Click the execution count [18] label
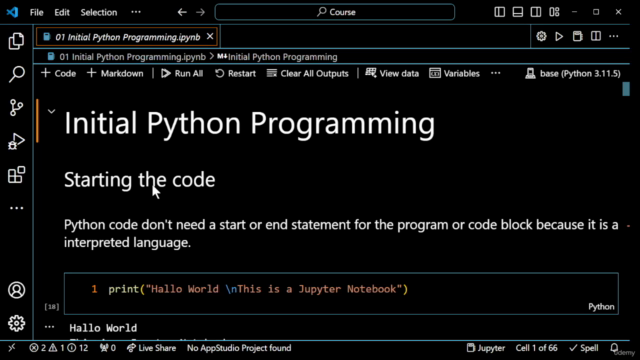Viewport: 640px width, 360px height. click(x=51, y=307)
